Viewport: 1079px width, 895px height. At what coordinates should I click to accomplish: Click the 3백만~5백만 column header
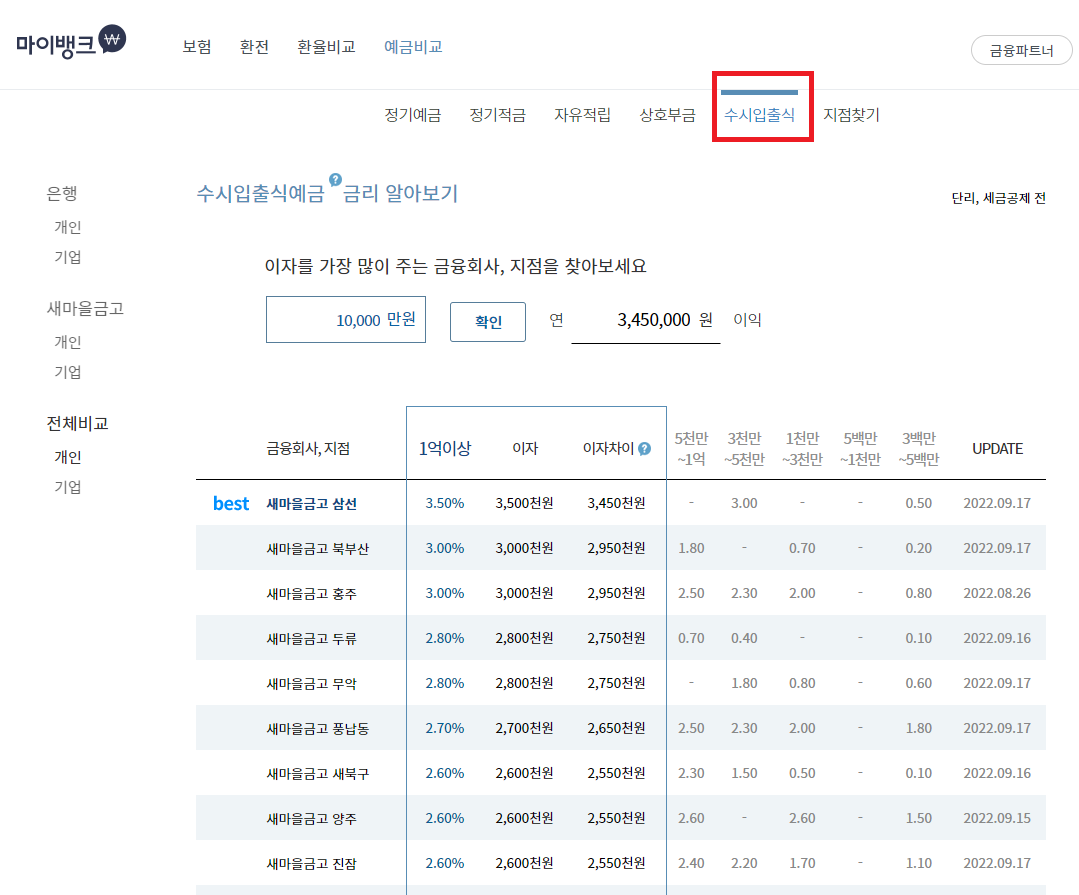tap(919, 449)
